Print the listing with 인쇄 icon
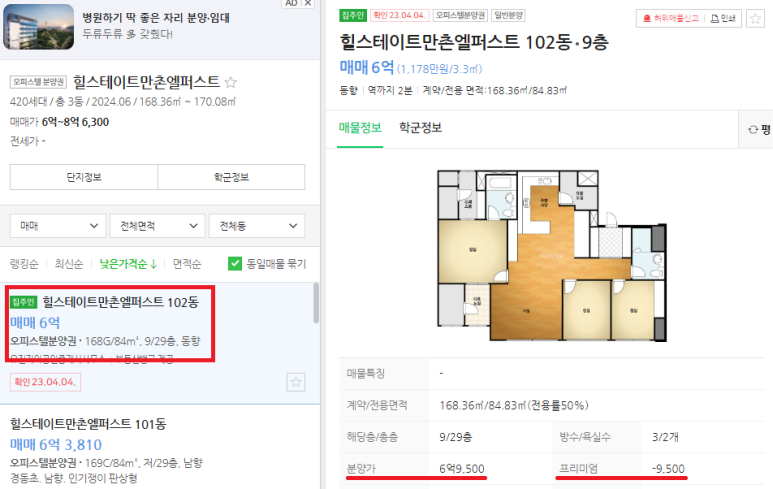This screenshot has height=489, width=773. click(x=723, y=19)
